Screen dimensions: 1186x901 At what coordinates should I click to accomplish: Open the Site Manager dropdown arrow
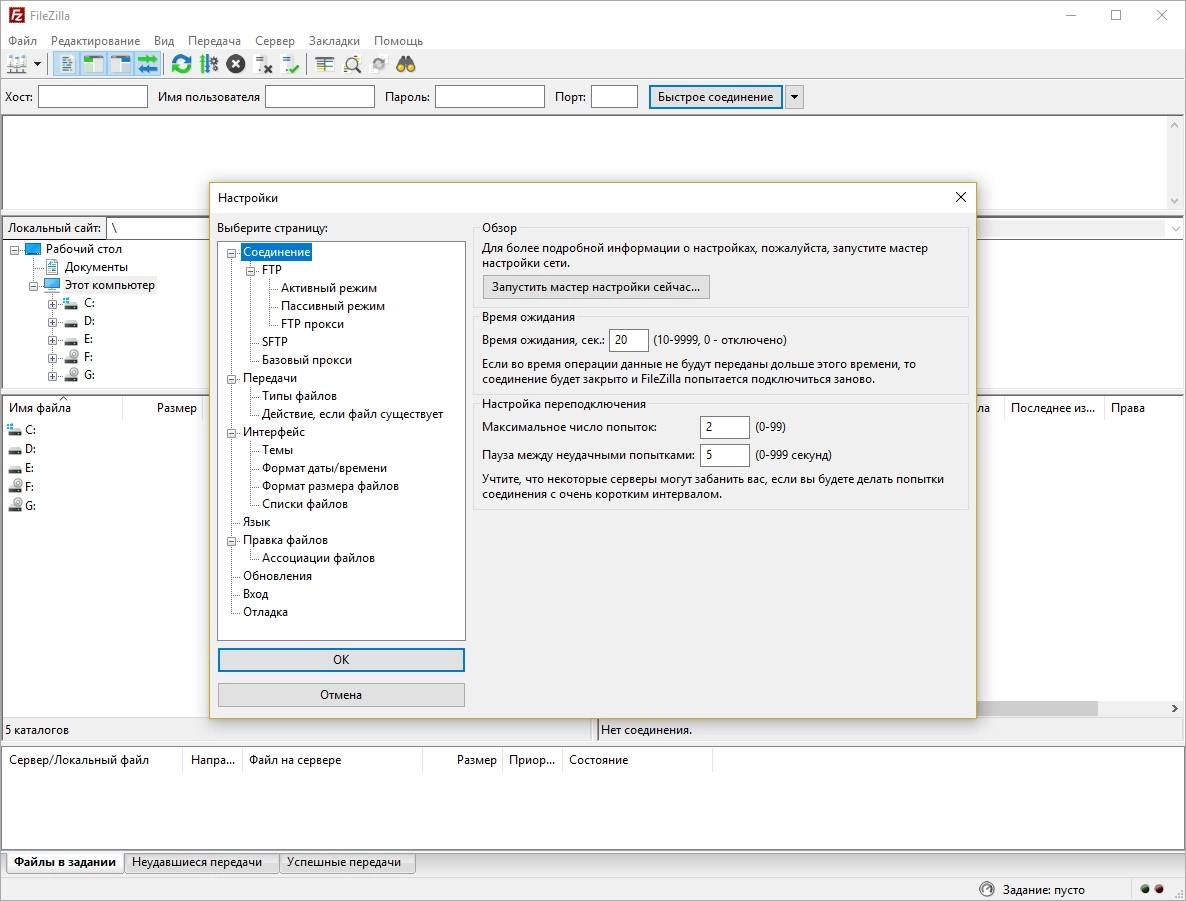37,64
